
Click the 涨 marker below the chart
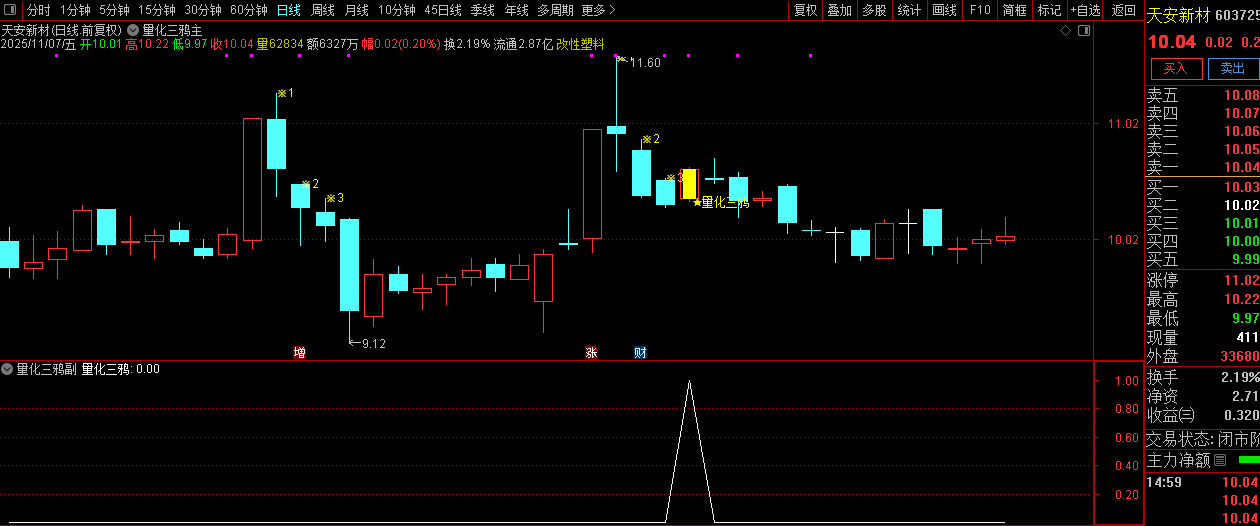pos(591,352)
